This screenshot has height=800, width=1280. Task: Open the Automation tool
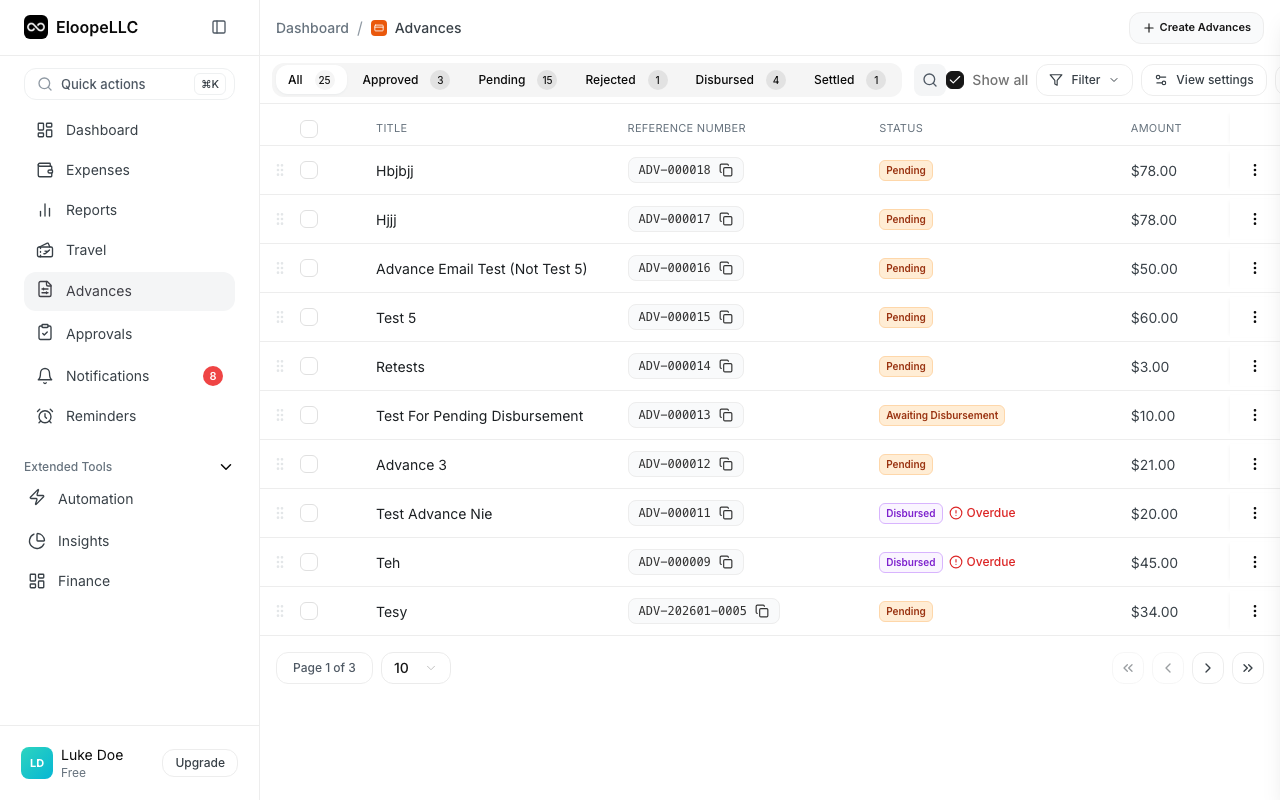[x=95, y=498]
